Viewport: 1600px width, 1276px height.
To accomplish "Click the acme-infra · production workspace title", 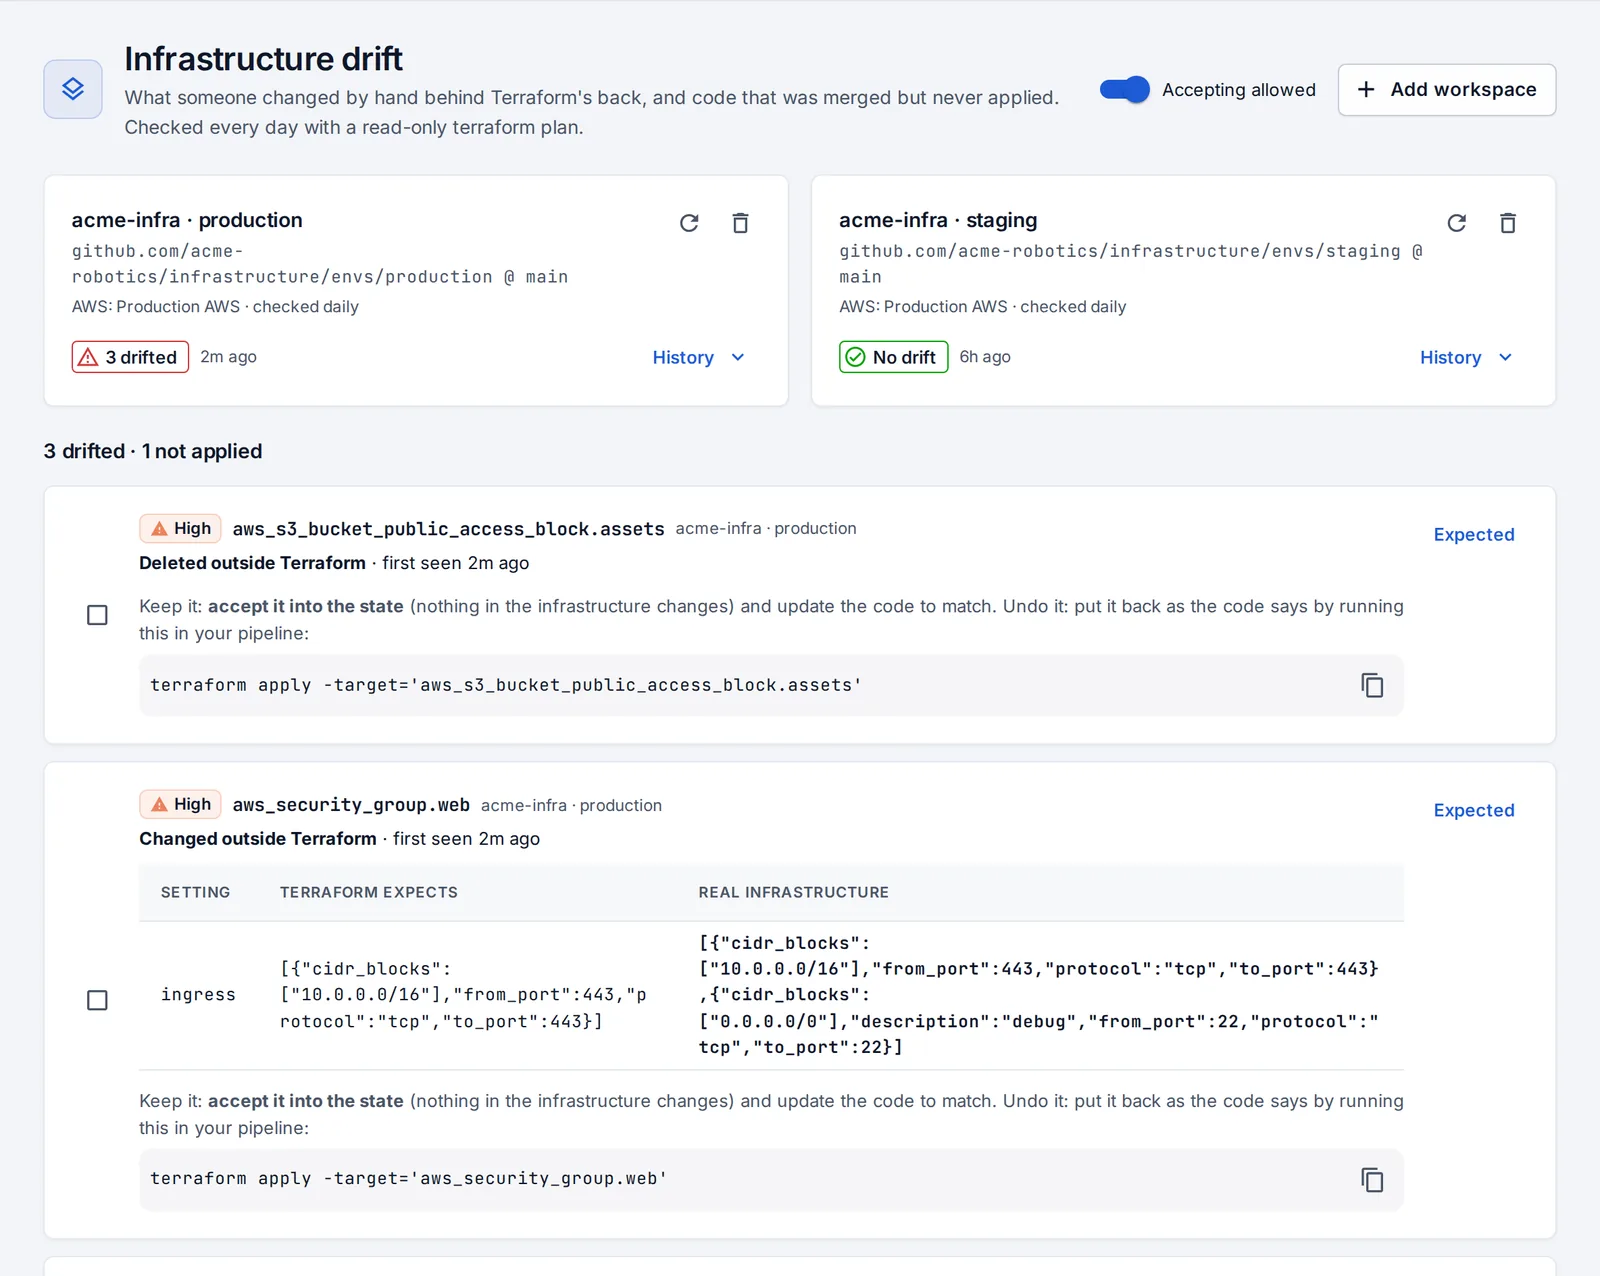I will pos(187,220).
